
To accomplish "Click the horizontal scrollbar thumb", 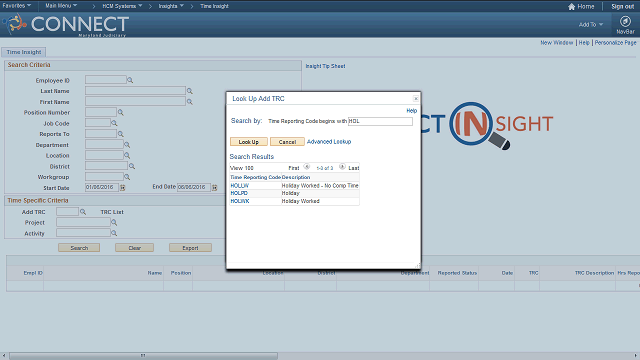I will [x=143, y=356].
